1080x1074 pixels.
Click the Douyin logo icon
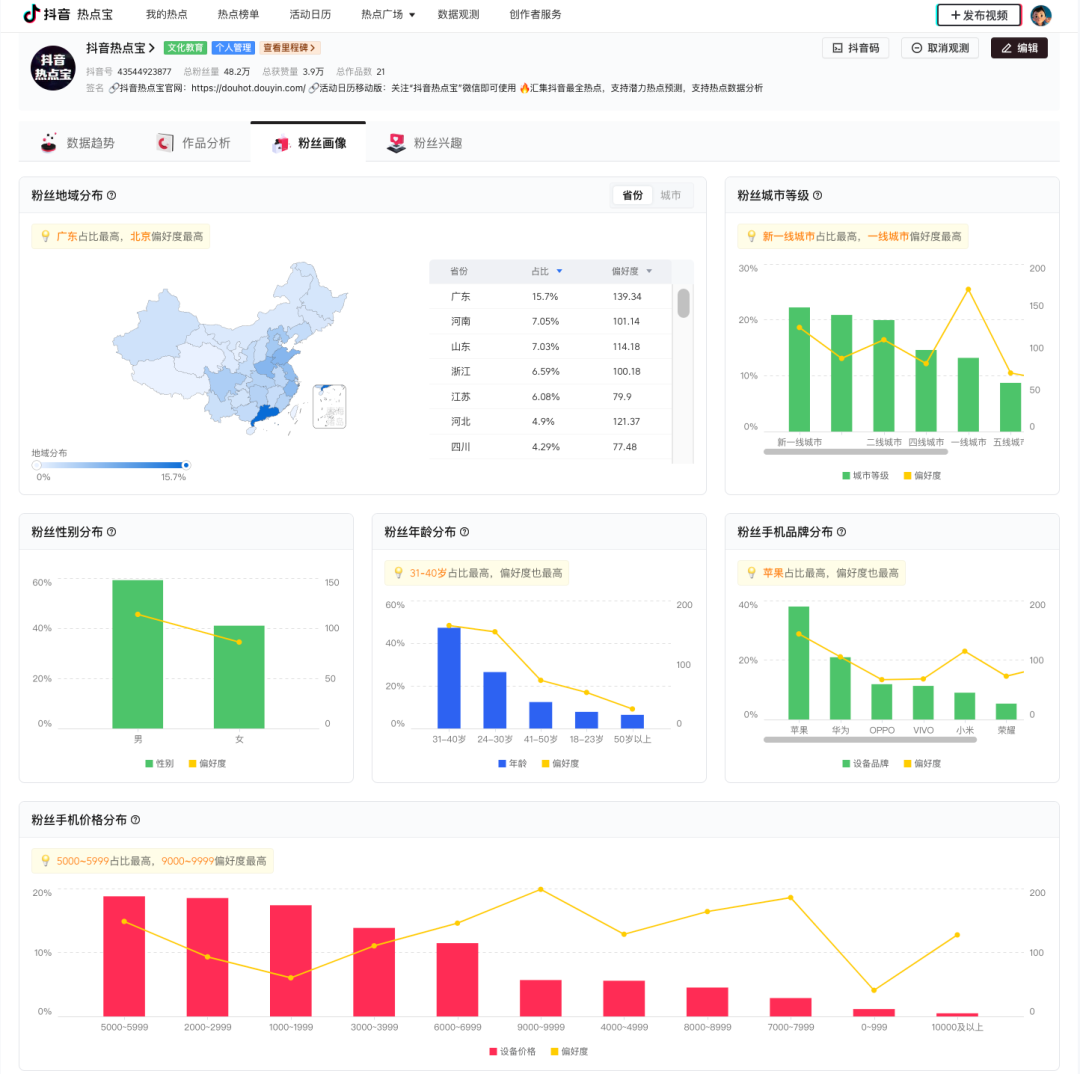[x=31, y=14]
